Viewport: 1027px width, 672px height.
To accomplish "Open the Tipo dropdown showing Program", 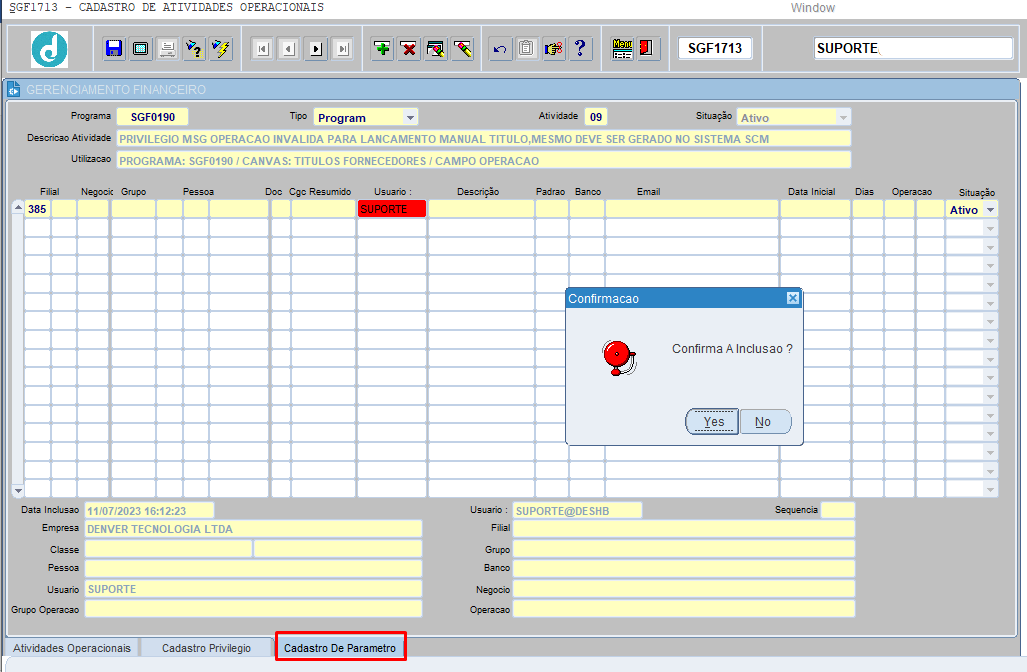I will 410,118.
